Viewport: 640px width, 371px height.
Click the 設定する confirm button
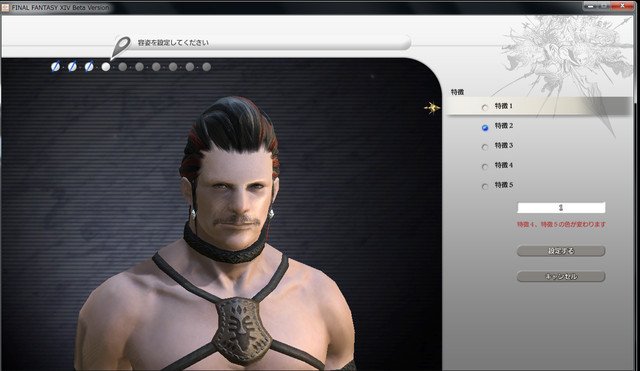pos(561,251)
